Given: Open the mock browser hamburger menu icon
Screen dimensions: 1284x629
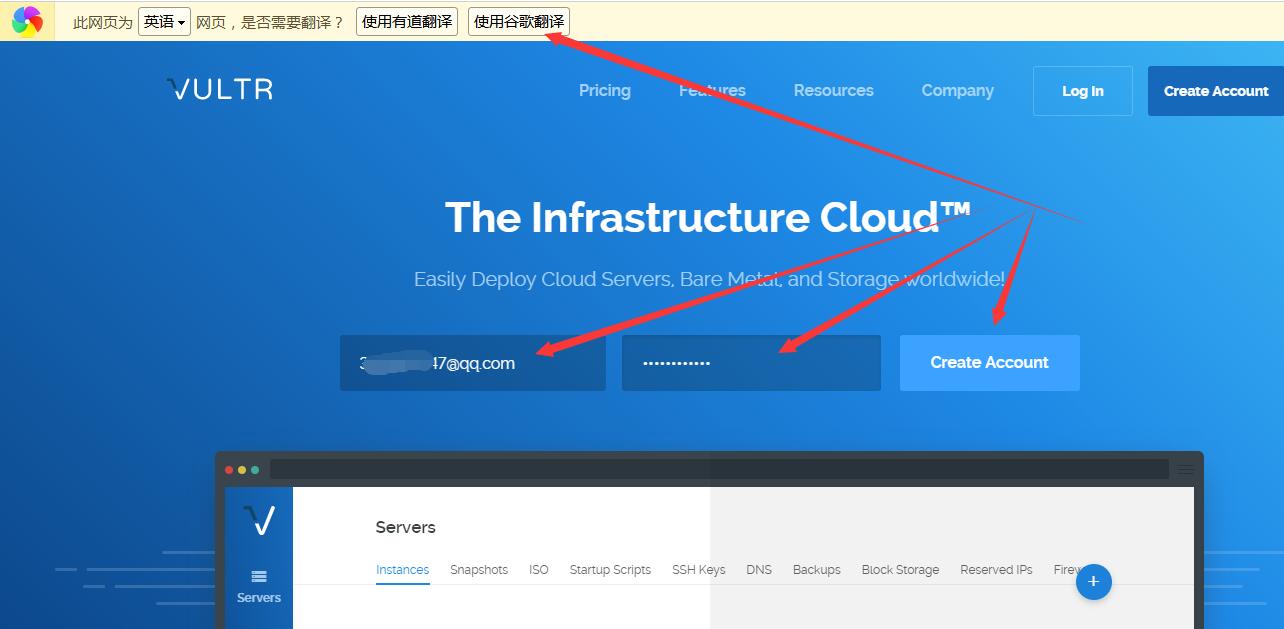Looking at the screenshot, I should 1186,469.
